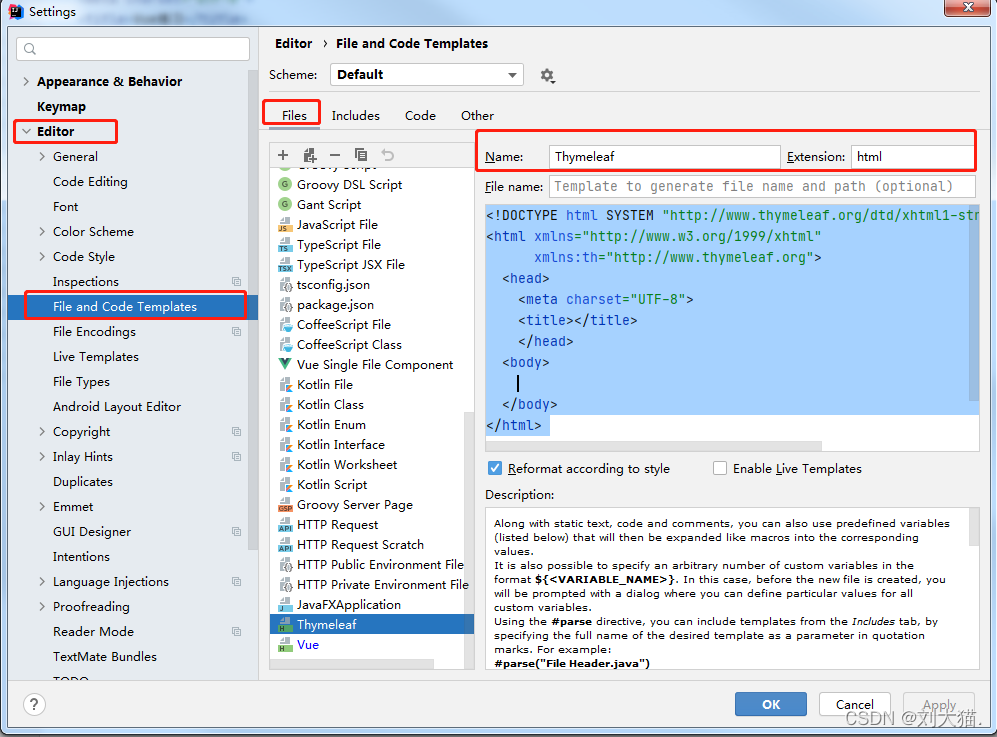Expand the Appearance & Behavior section
Viewport: 997px width, 737px height.
26,82
